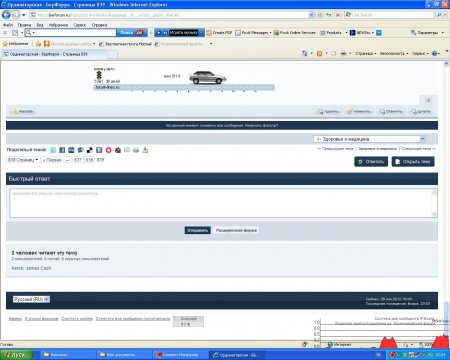The image size is (450, 360).
Task: Click the Расширенная форма button
Action: coord(236,230)
